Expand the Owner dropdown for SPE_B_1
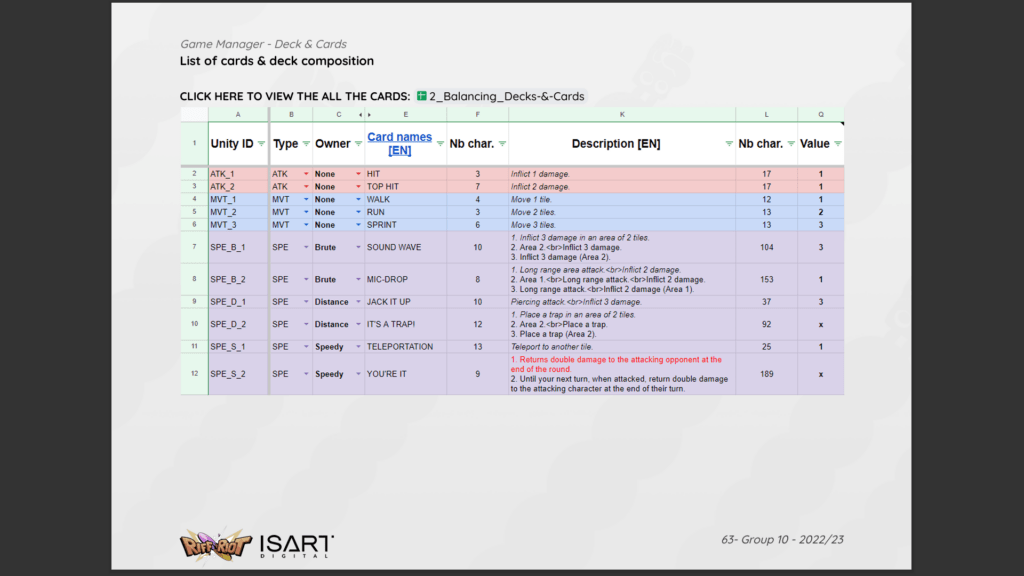This screenshot has width=1024, height=576. click(358, 247)
